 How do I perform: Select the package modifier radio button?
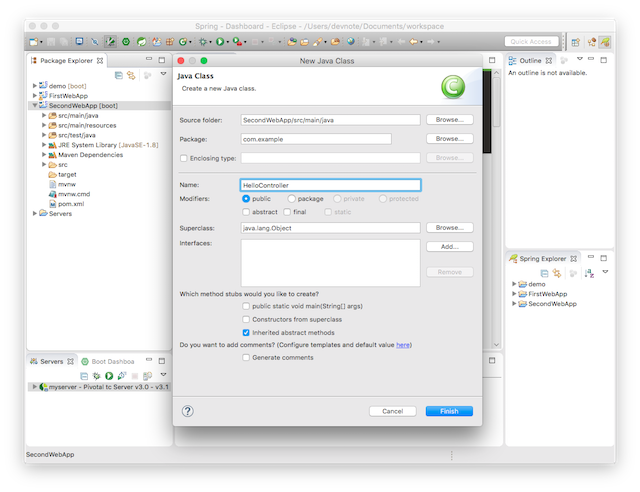point(291,198)
